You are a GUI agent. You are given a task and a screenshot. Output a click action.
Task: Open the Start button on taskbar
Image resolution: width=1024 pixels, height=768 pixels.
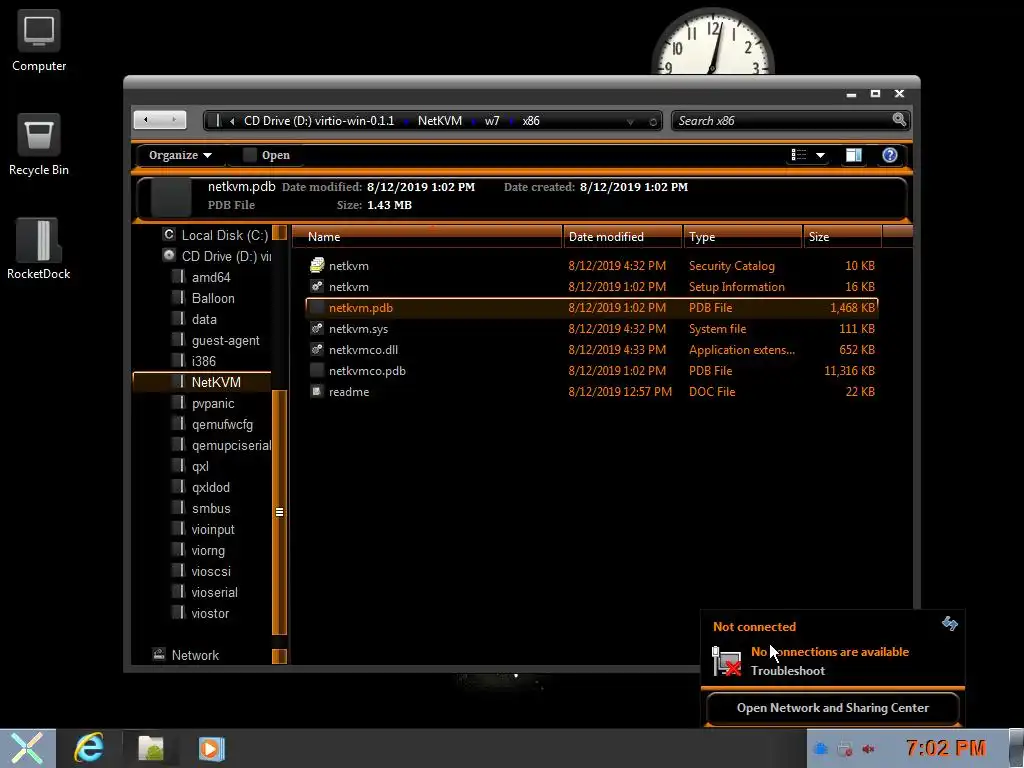27,748
